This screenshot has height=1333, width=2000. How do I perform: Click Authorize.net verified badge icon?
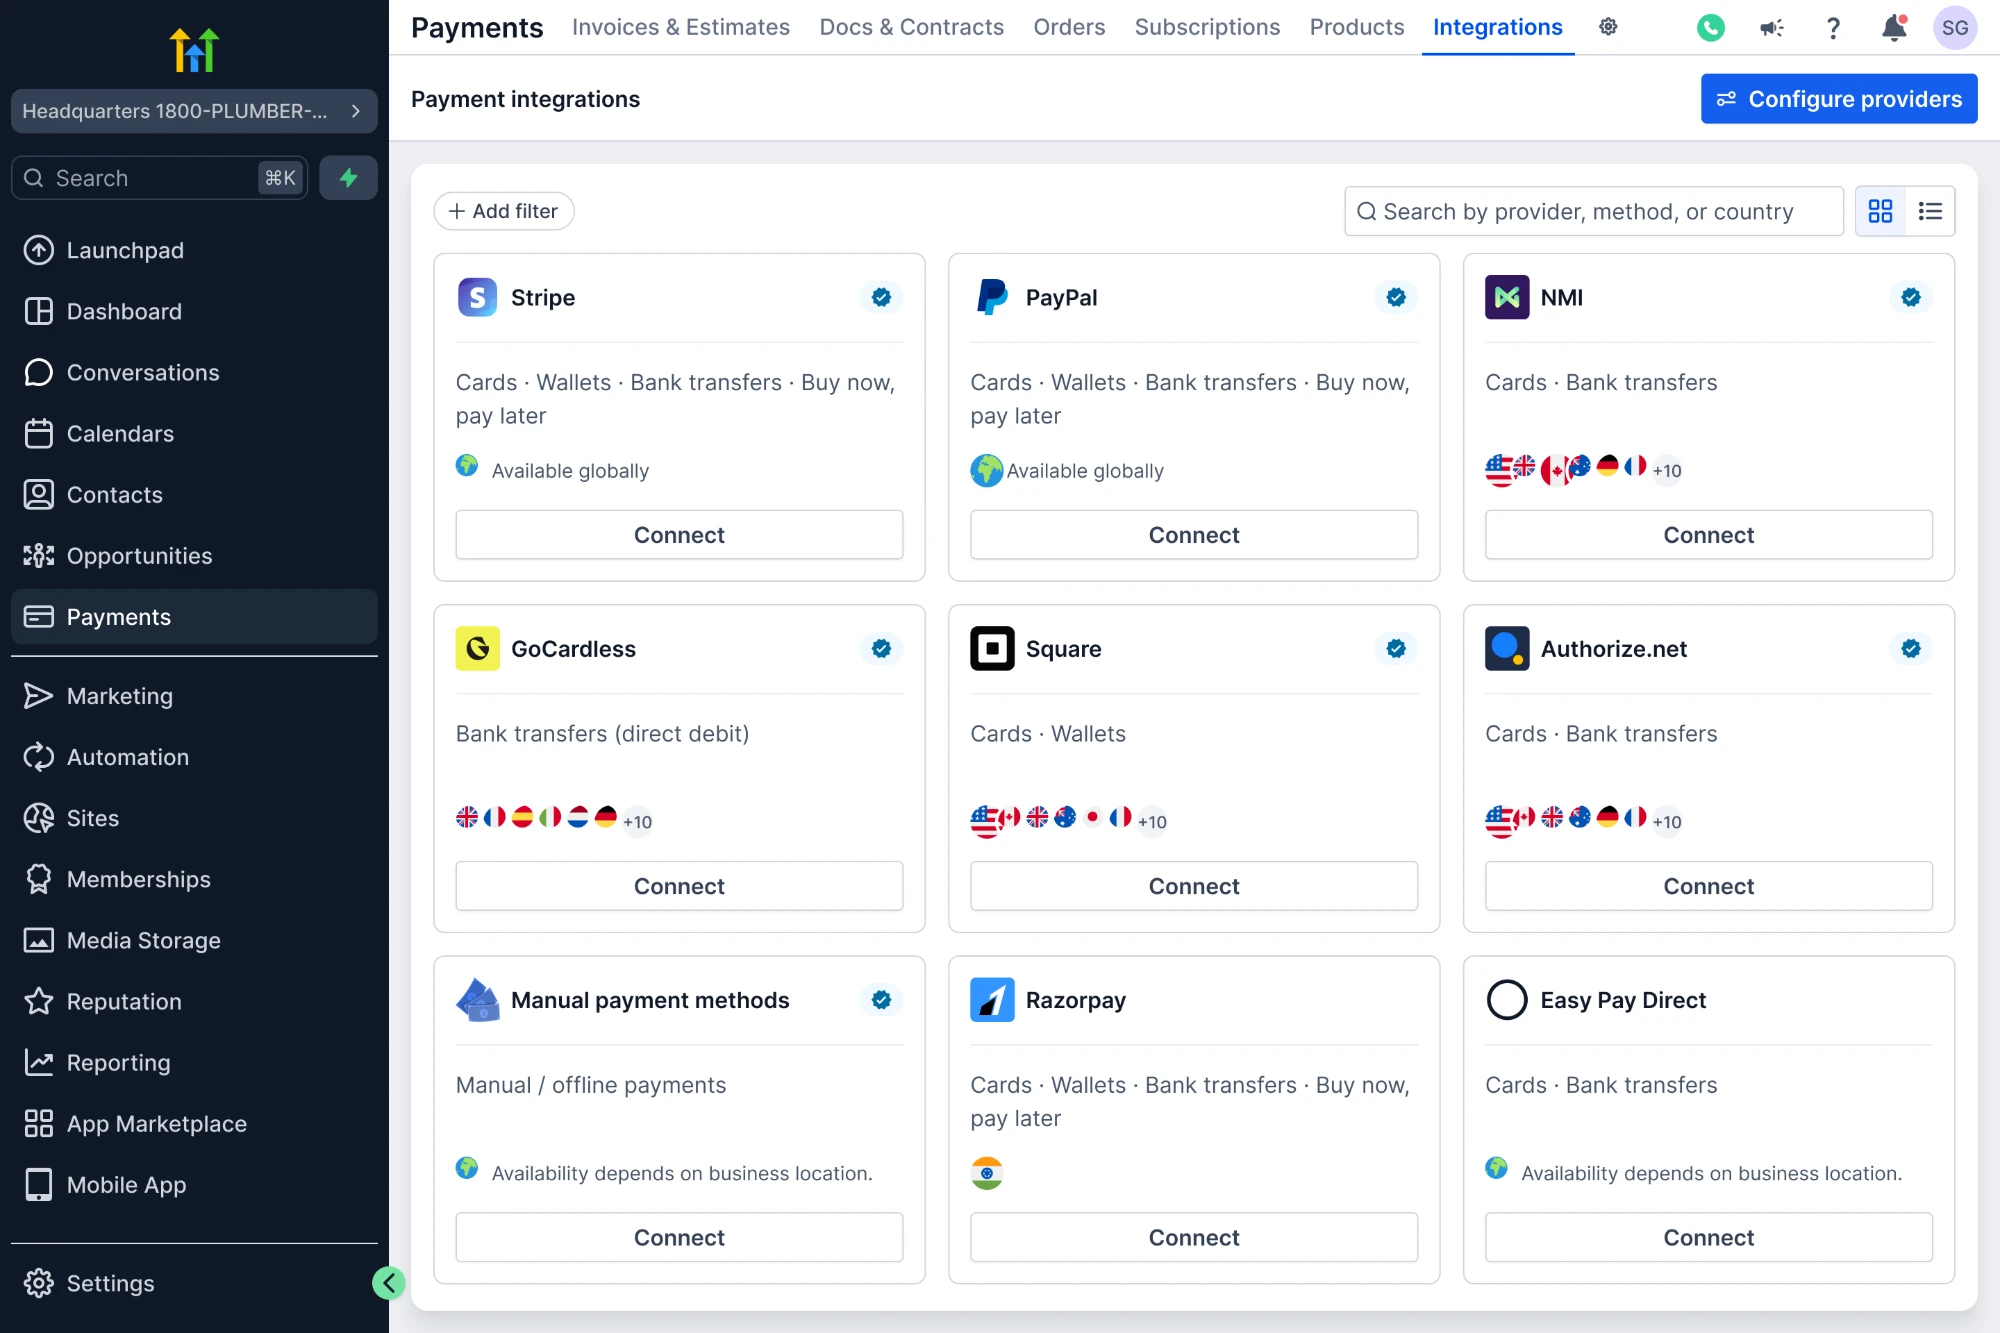(x=1911, y=648)
